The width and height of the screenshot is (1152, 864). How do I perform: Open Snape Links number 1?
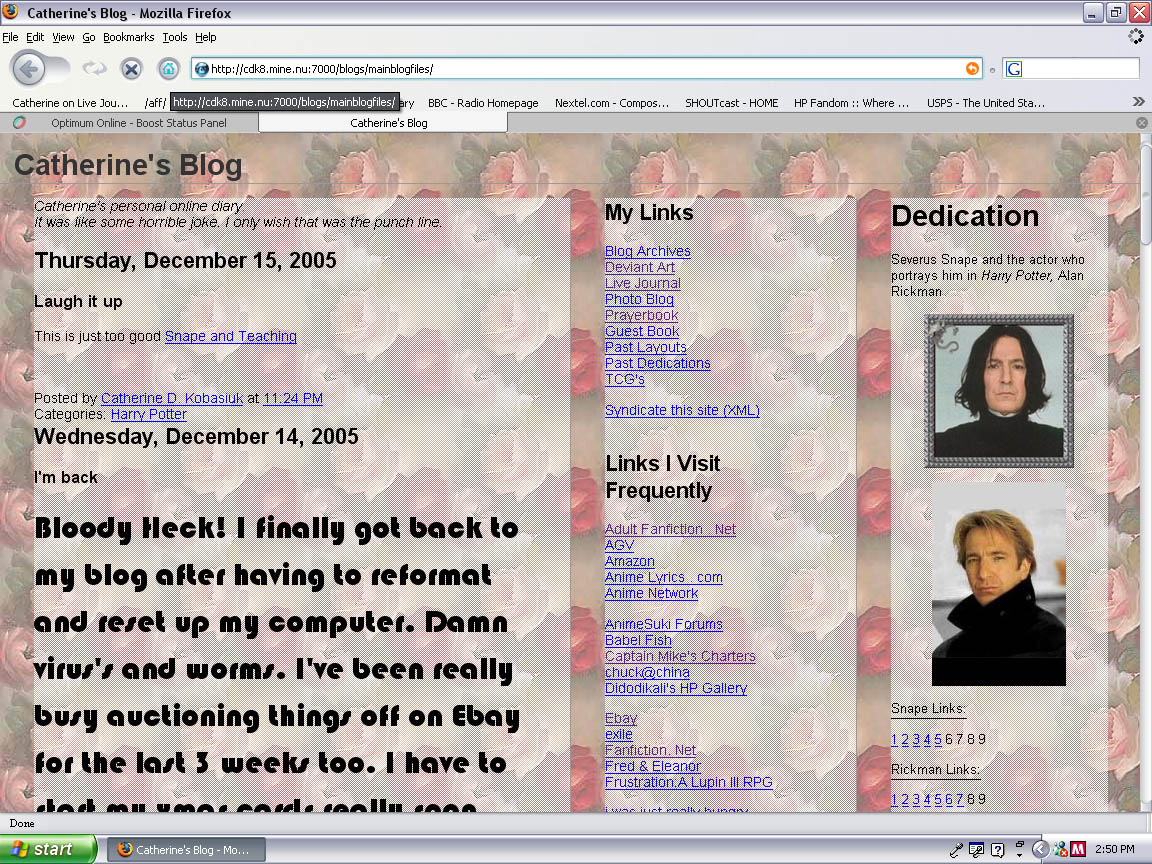pyautogui.click(x=894, y=739)
